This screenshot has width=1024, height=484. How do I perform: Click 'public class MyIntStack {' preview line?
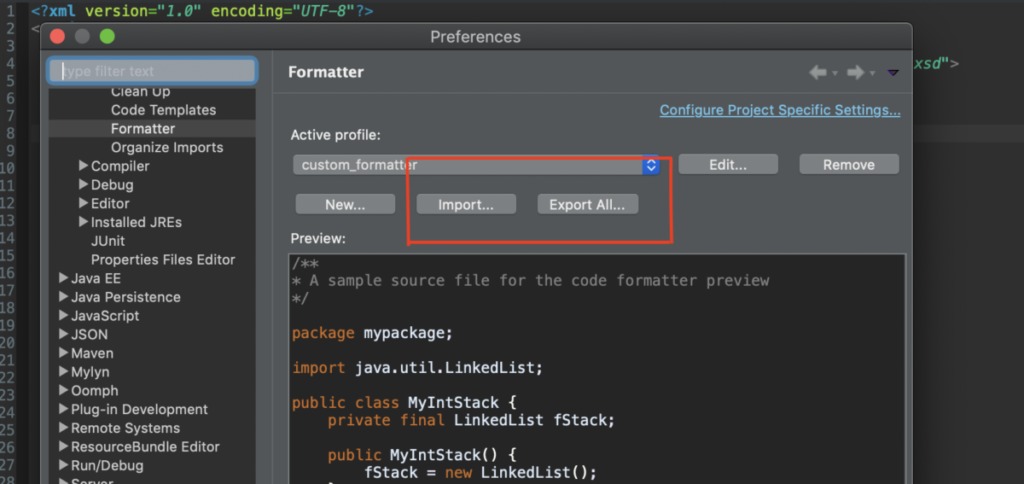404,402
